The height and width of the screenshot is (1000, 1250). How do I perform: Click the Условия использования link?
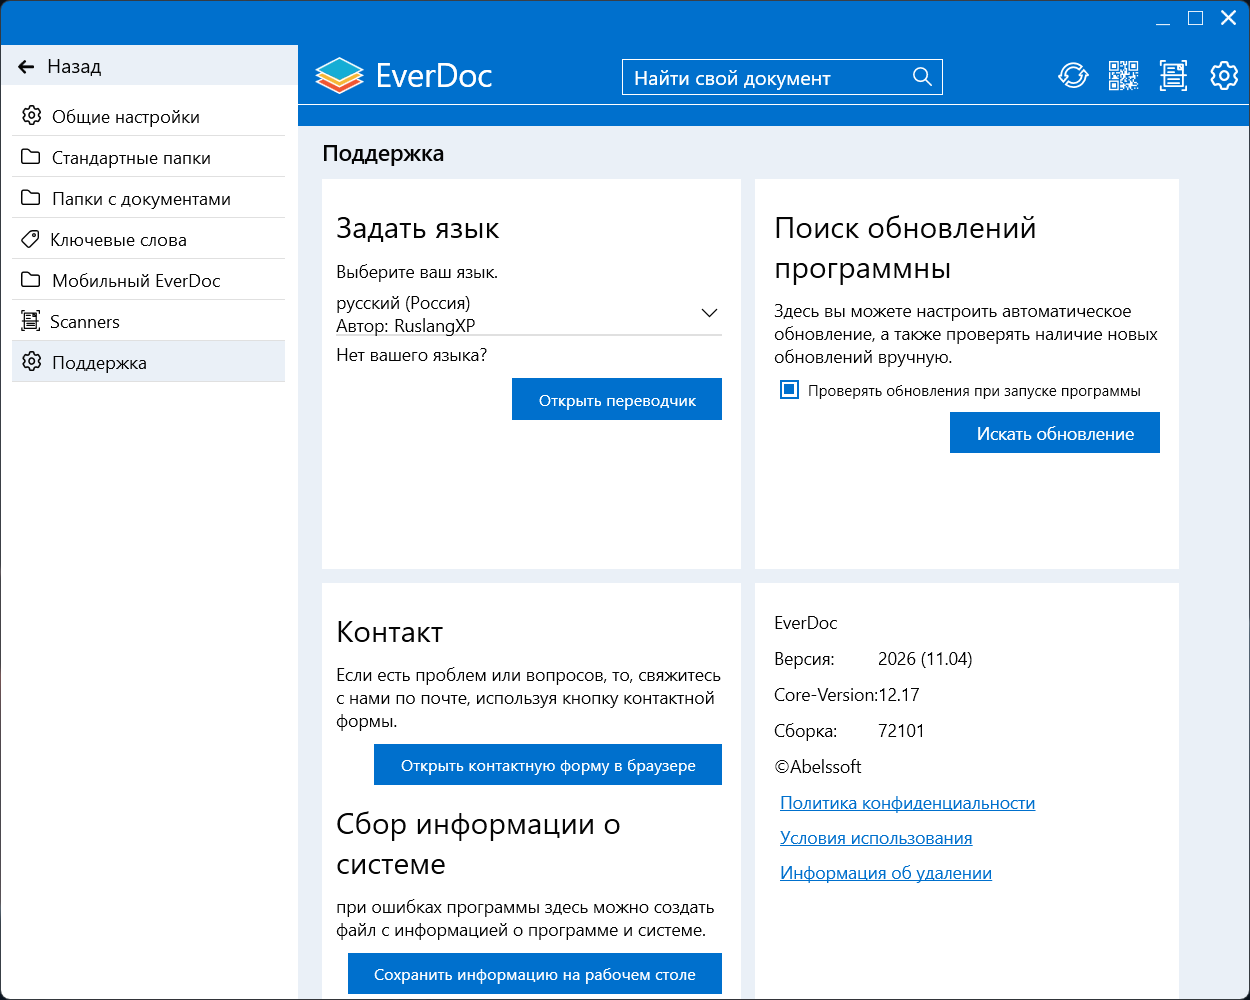point(876,838)
